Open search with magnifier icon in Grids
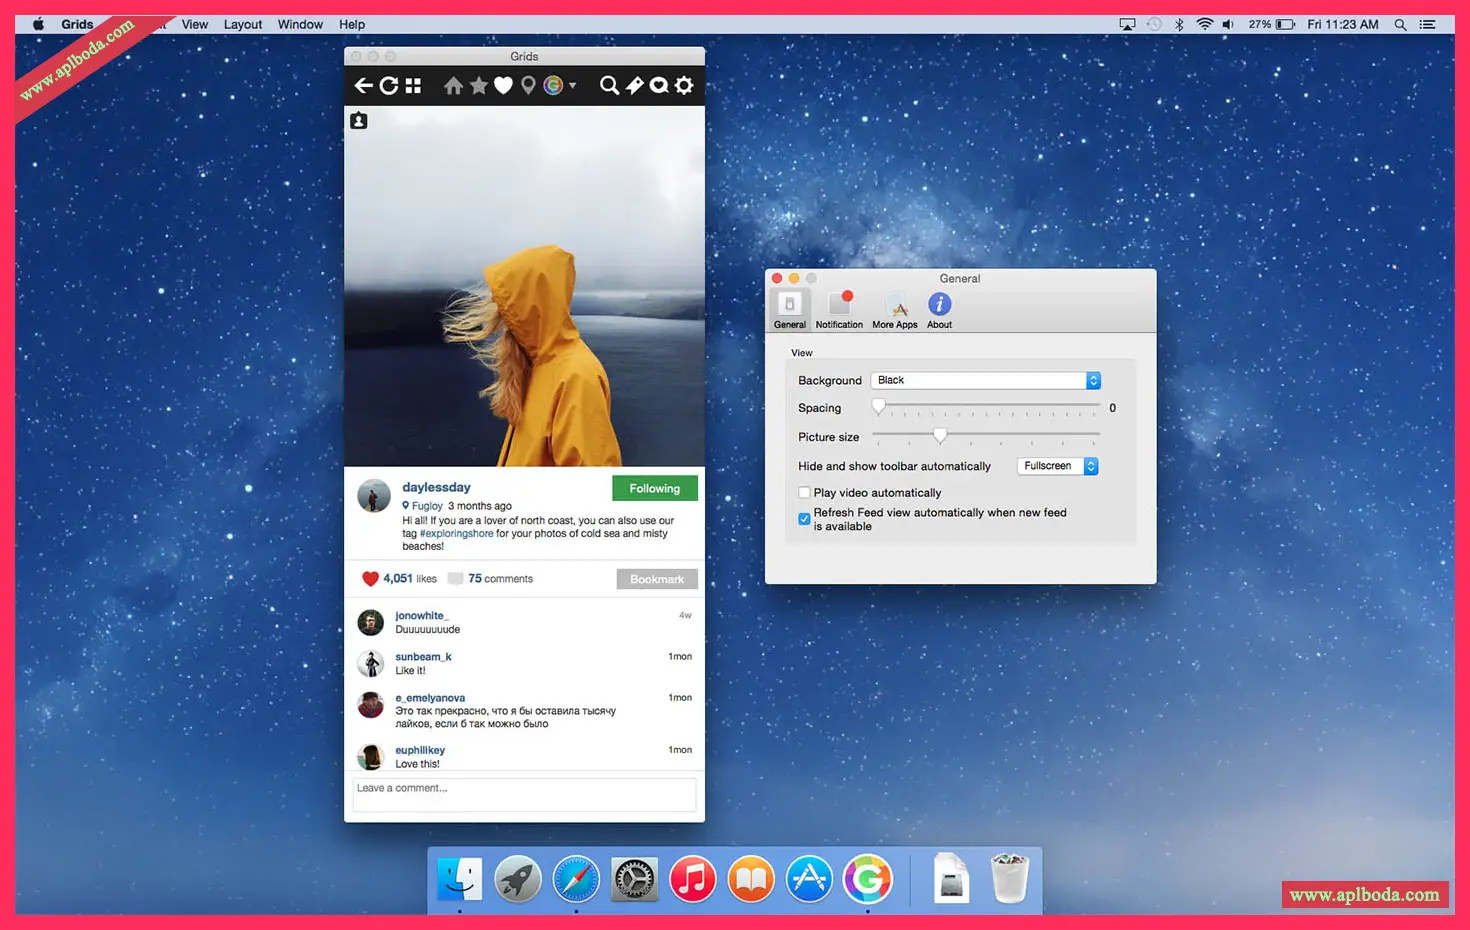1470x930 pixels. (608, 86)
